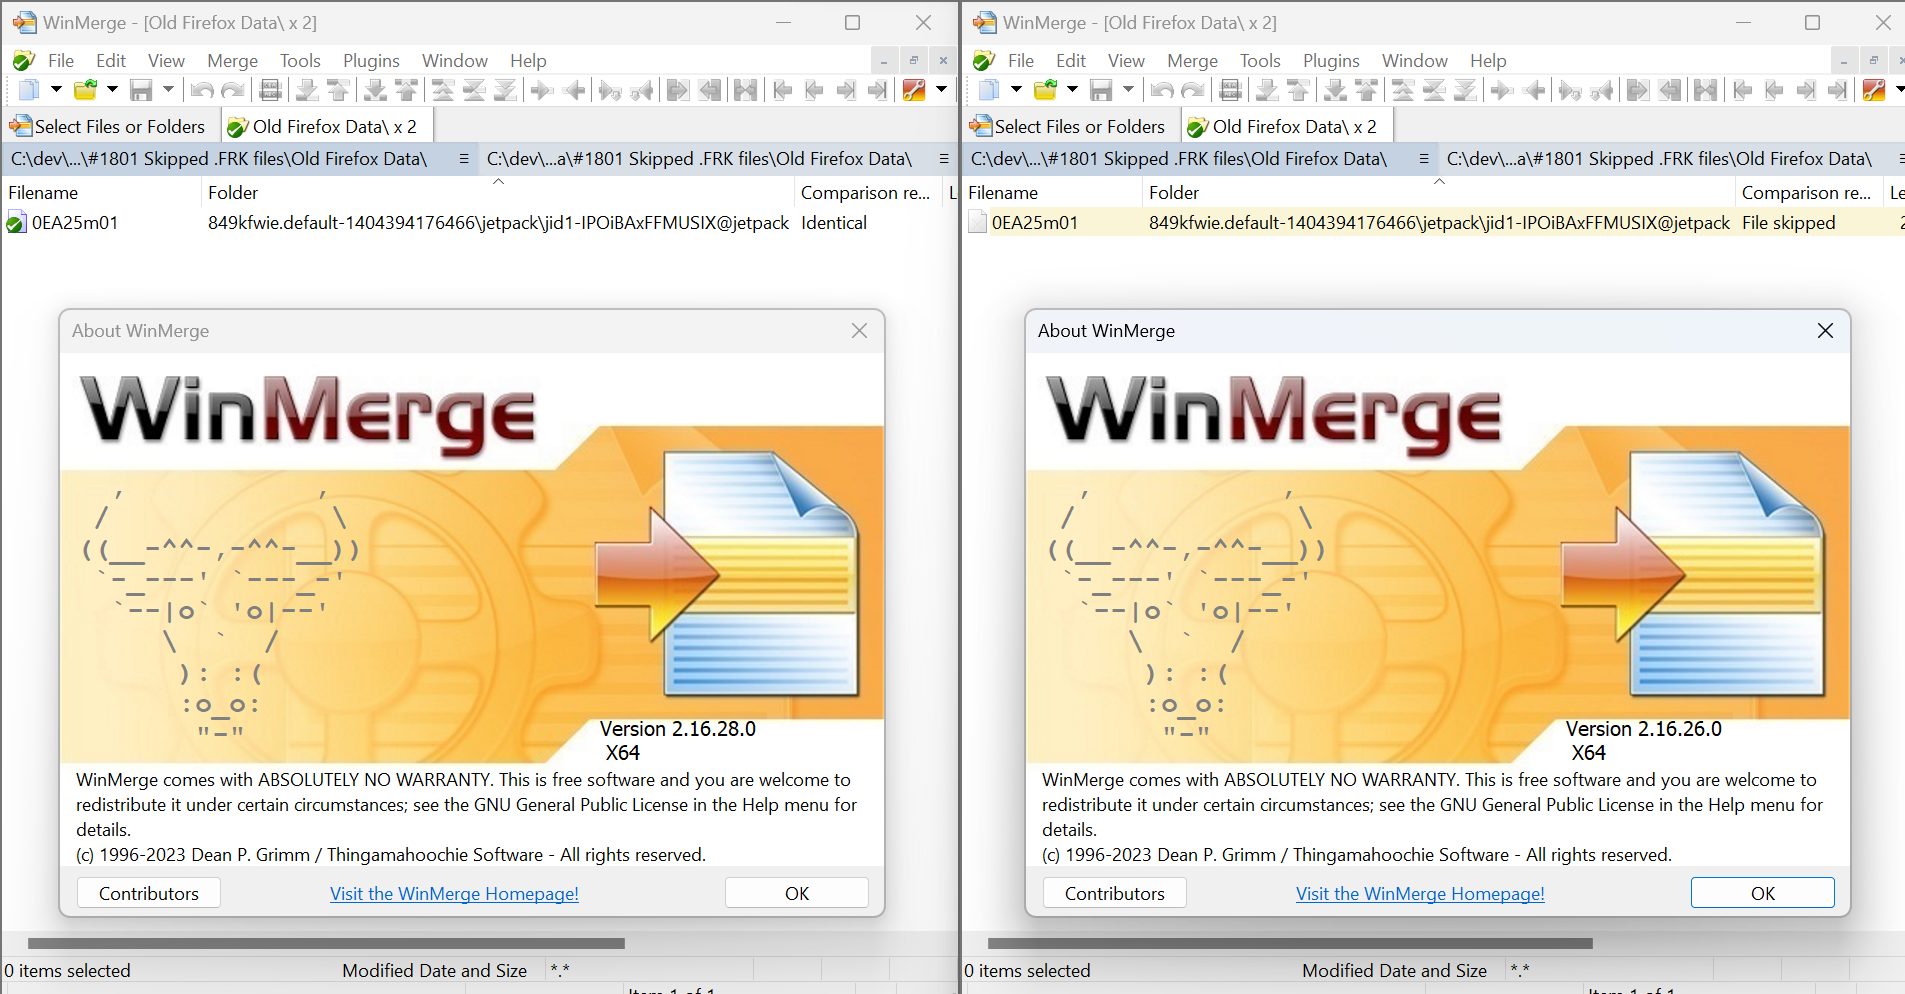Open the Plugins menu

tap(371, 61)
